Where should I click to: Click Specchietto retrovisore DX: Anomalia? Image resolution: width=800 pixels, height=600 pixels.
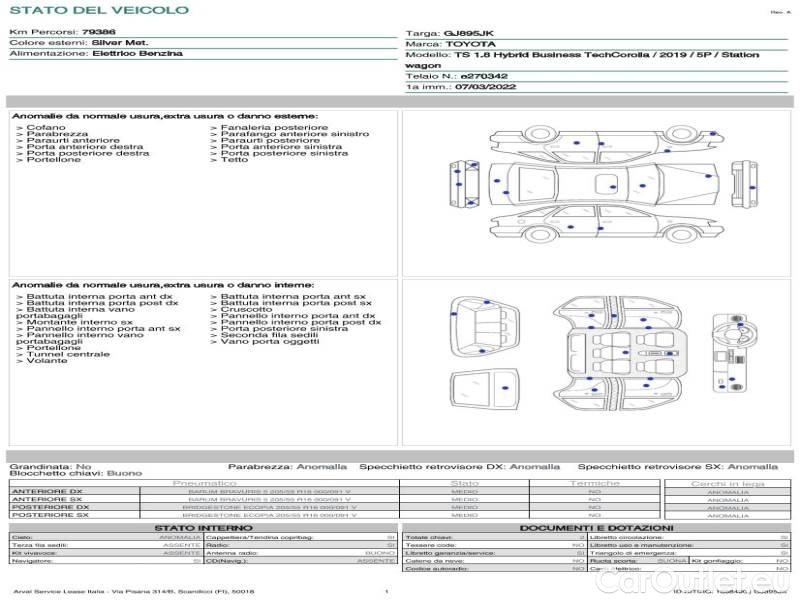[x=459, y=466]
